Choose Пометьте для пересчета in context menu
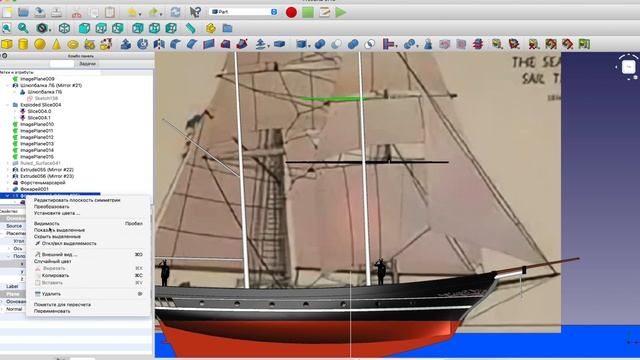The image size is (640, 360). click(x=62, y=304)
